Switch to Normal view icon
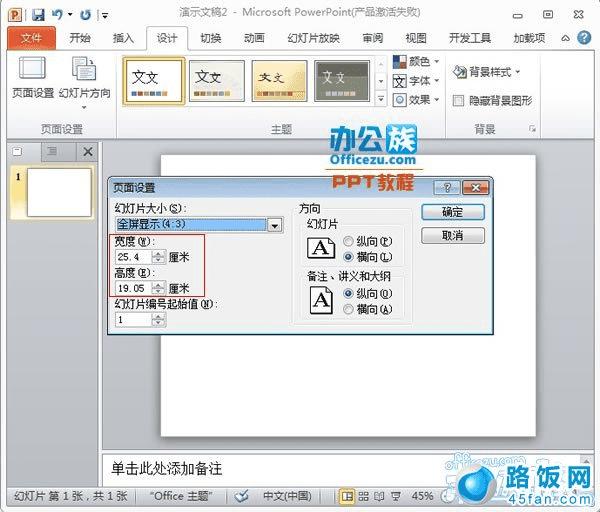The width and height of the screenshot is (600, 512). pyautogui.click(x=347, y=497)
